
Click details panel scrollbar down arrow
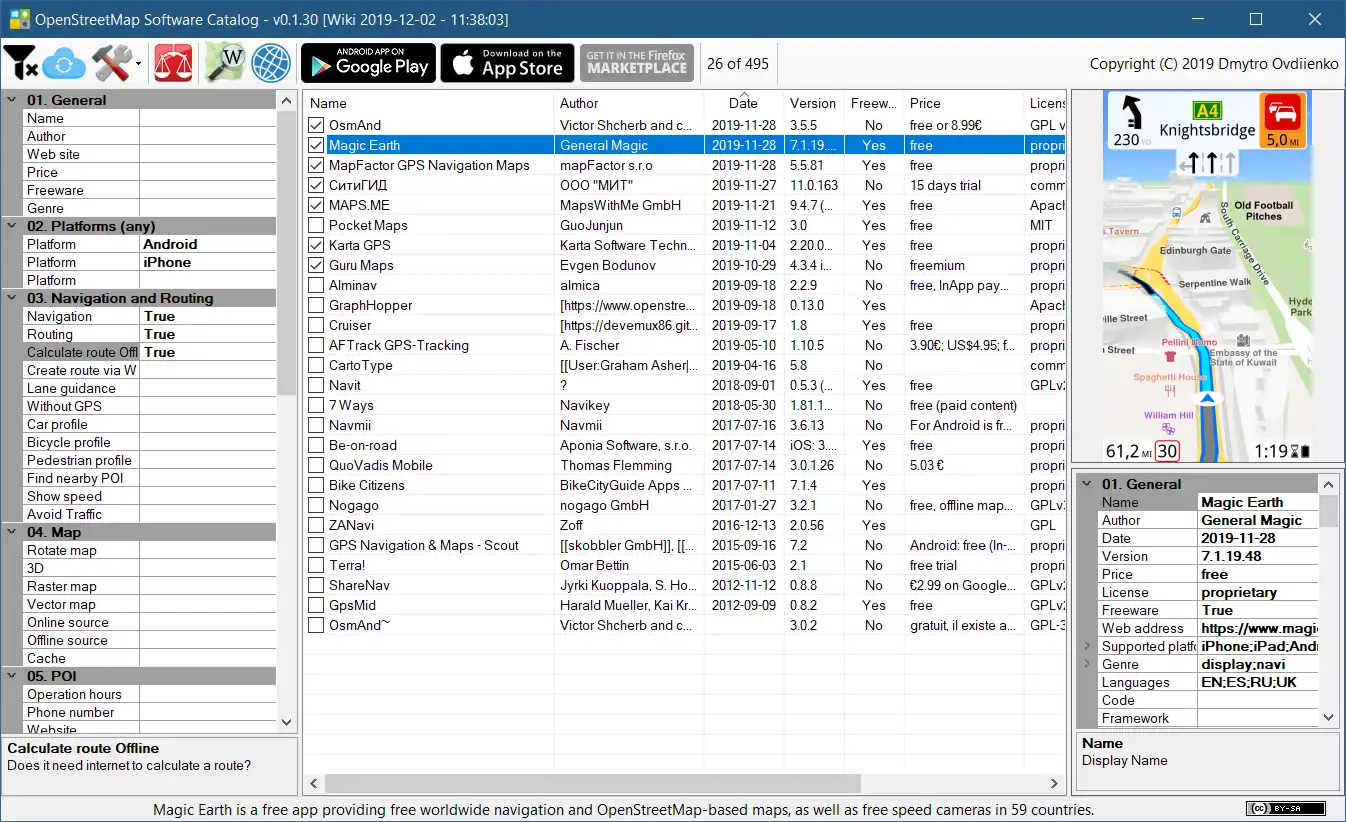click(1329, 717)
